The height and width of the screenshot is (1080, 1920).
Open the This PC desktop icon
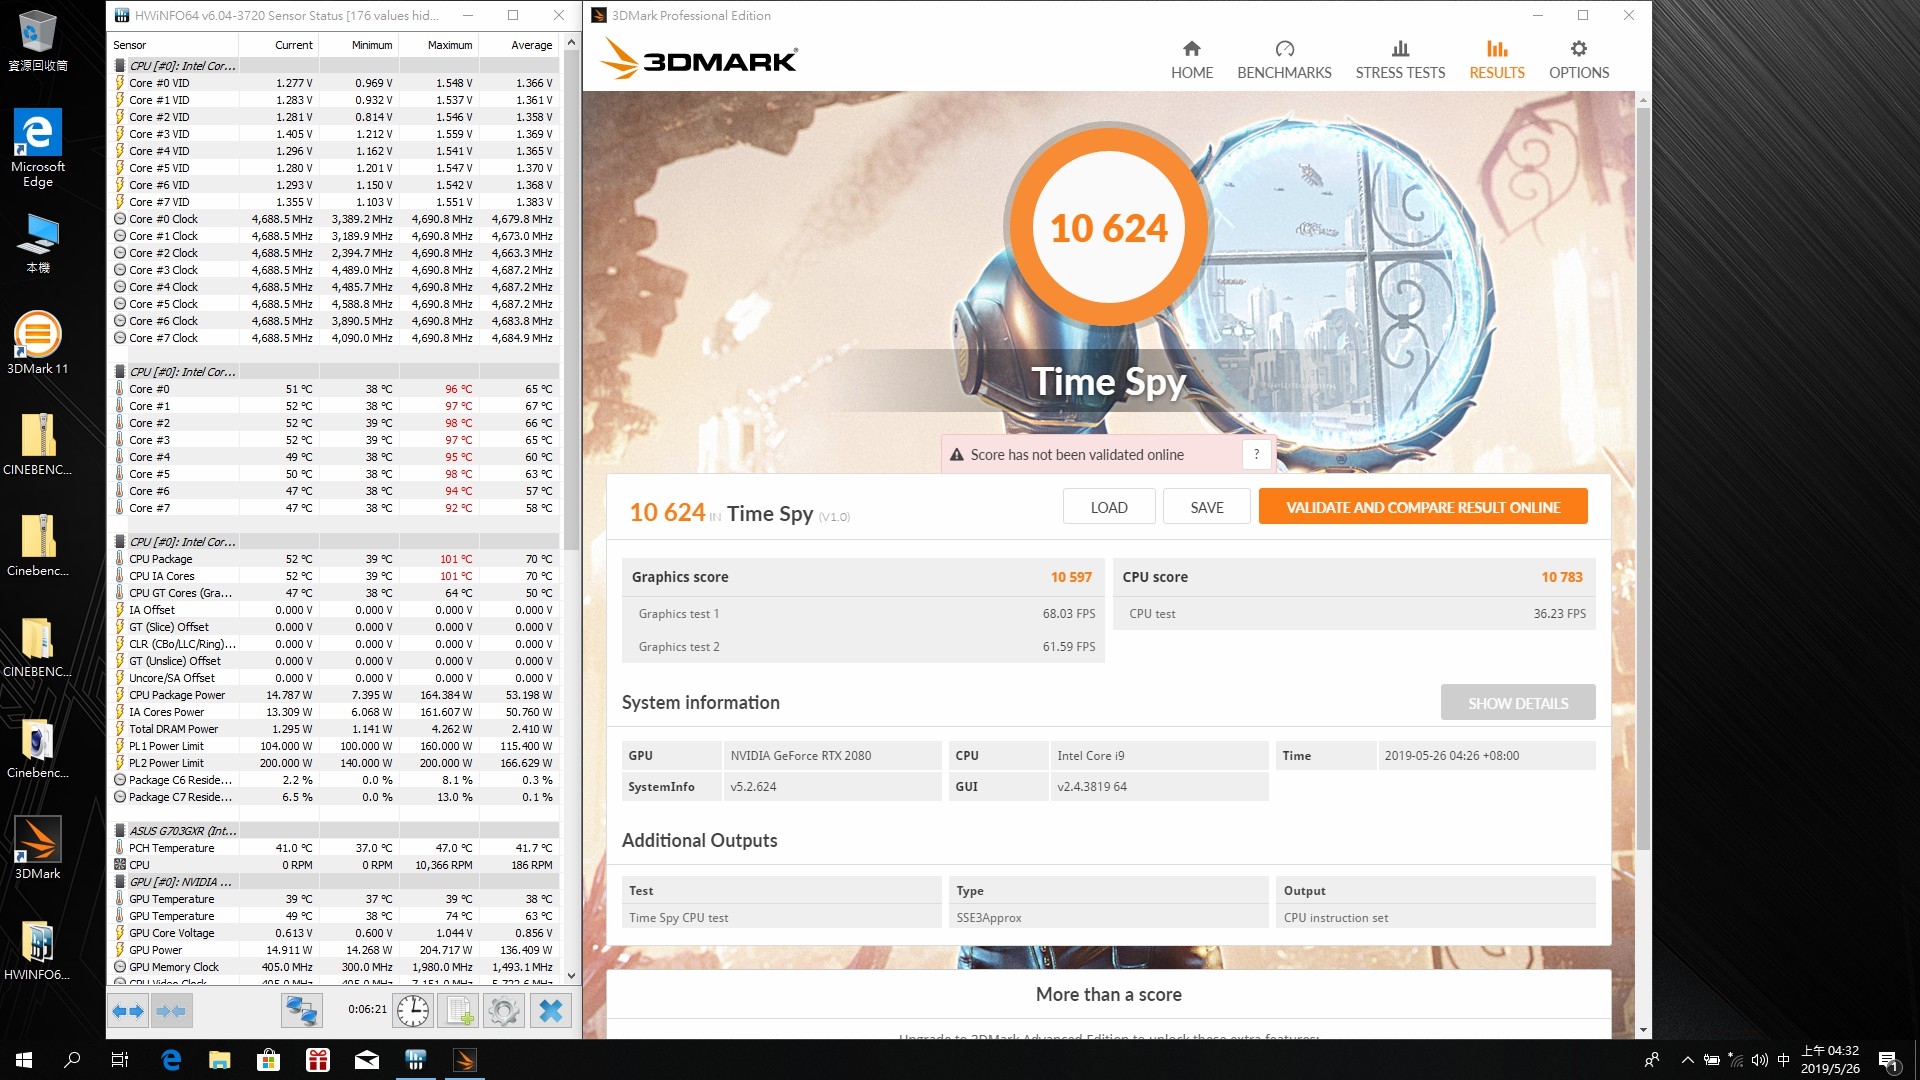pyautogui.click(x=38, y=243)
